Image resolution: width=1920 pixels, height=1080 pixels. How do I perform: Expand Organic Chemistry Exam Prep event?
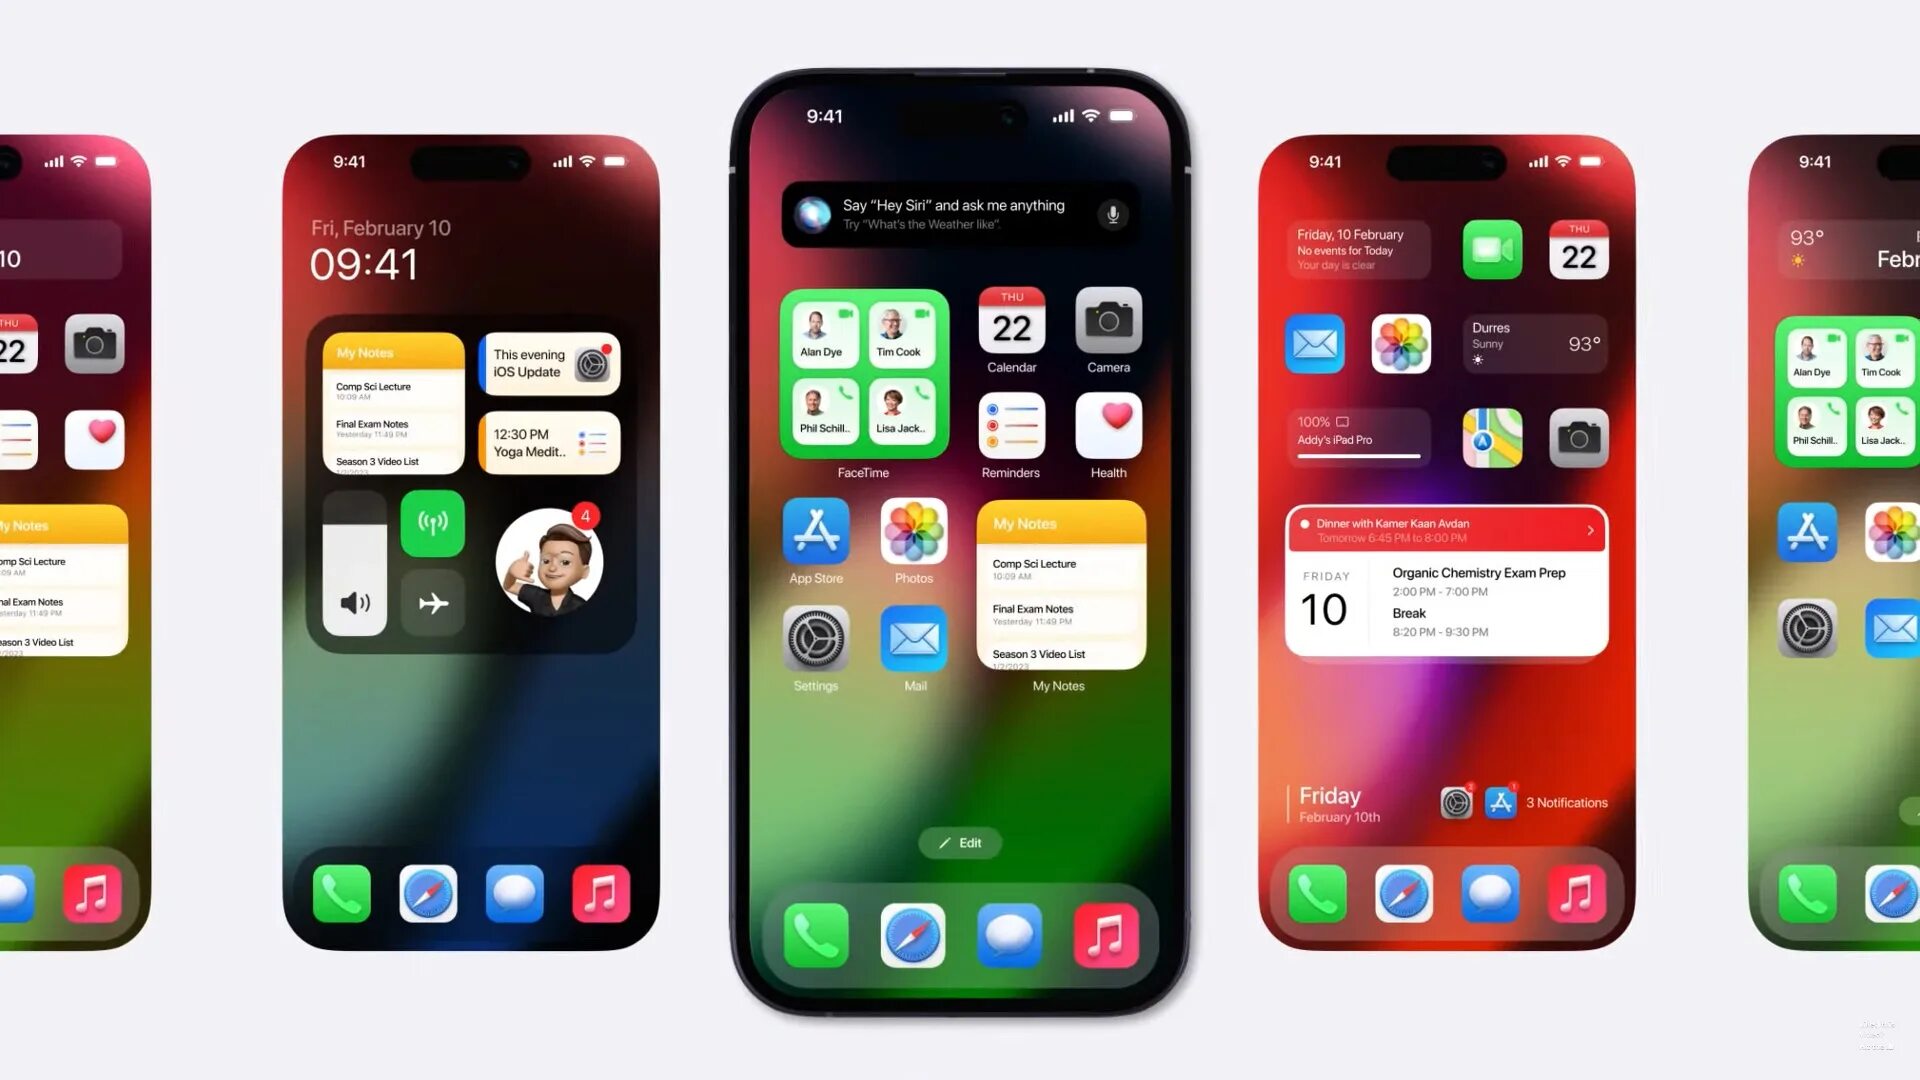1477,572
